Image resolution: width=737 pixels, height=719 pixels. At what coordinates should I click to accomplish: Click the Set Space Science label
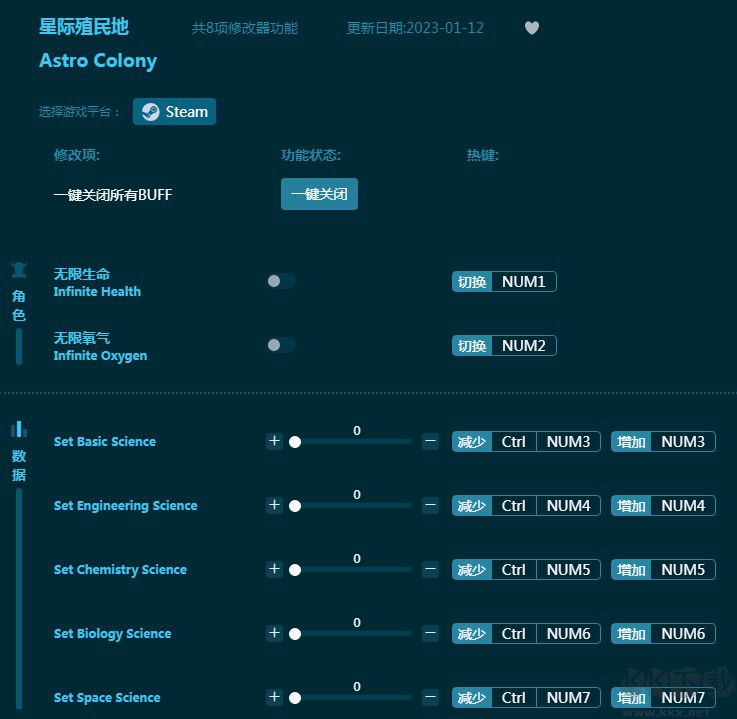coord(107,697)
